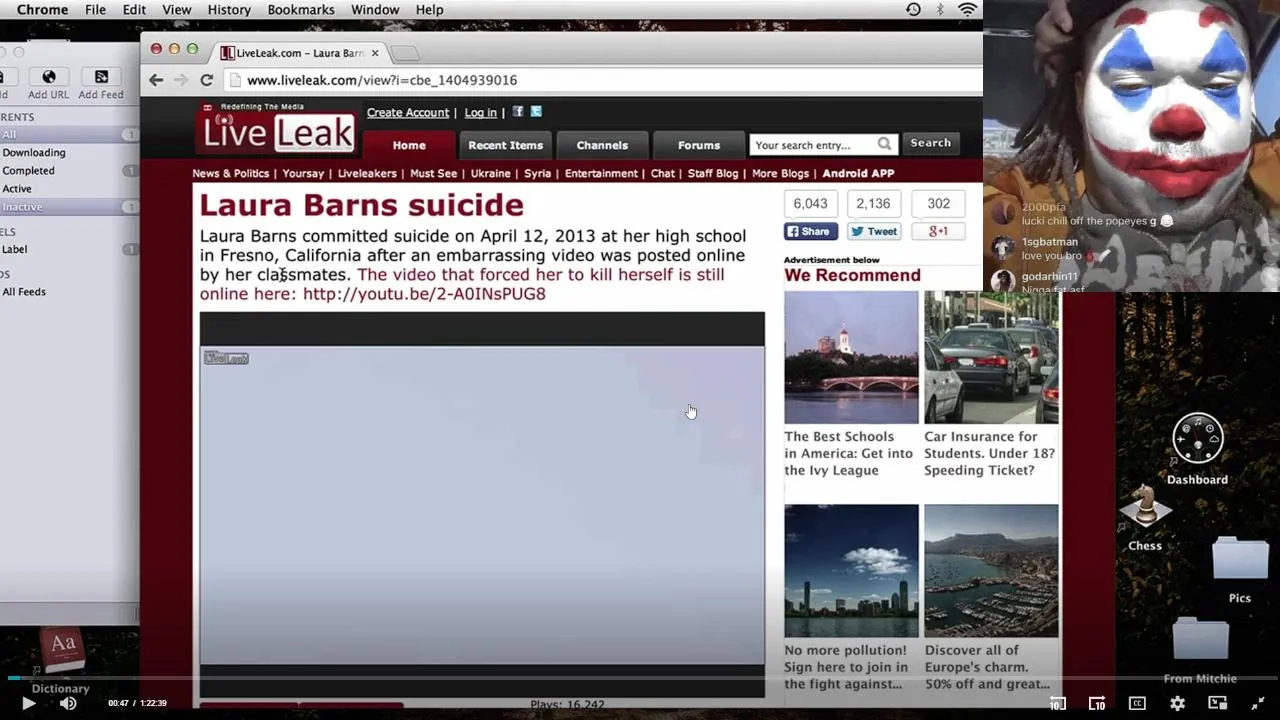Toggle closed captions in the player
The width and height of the screenshot is (1280, 720).
pyautogui.click(x=1137, y=703)
